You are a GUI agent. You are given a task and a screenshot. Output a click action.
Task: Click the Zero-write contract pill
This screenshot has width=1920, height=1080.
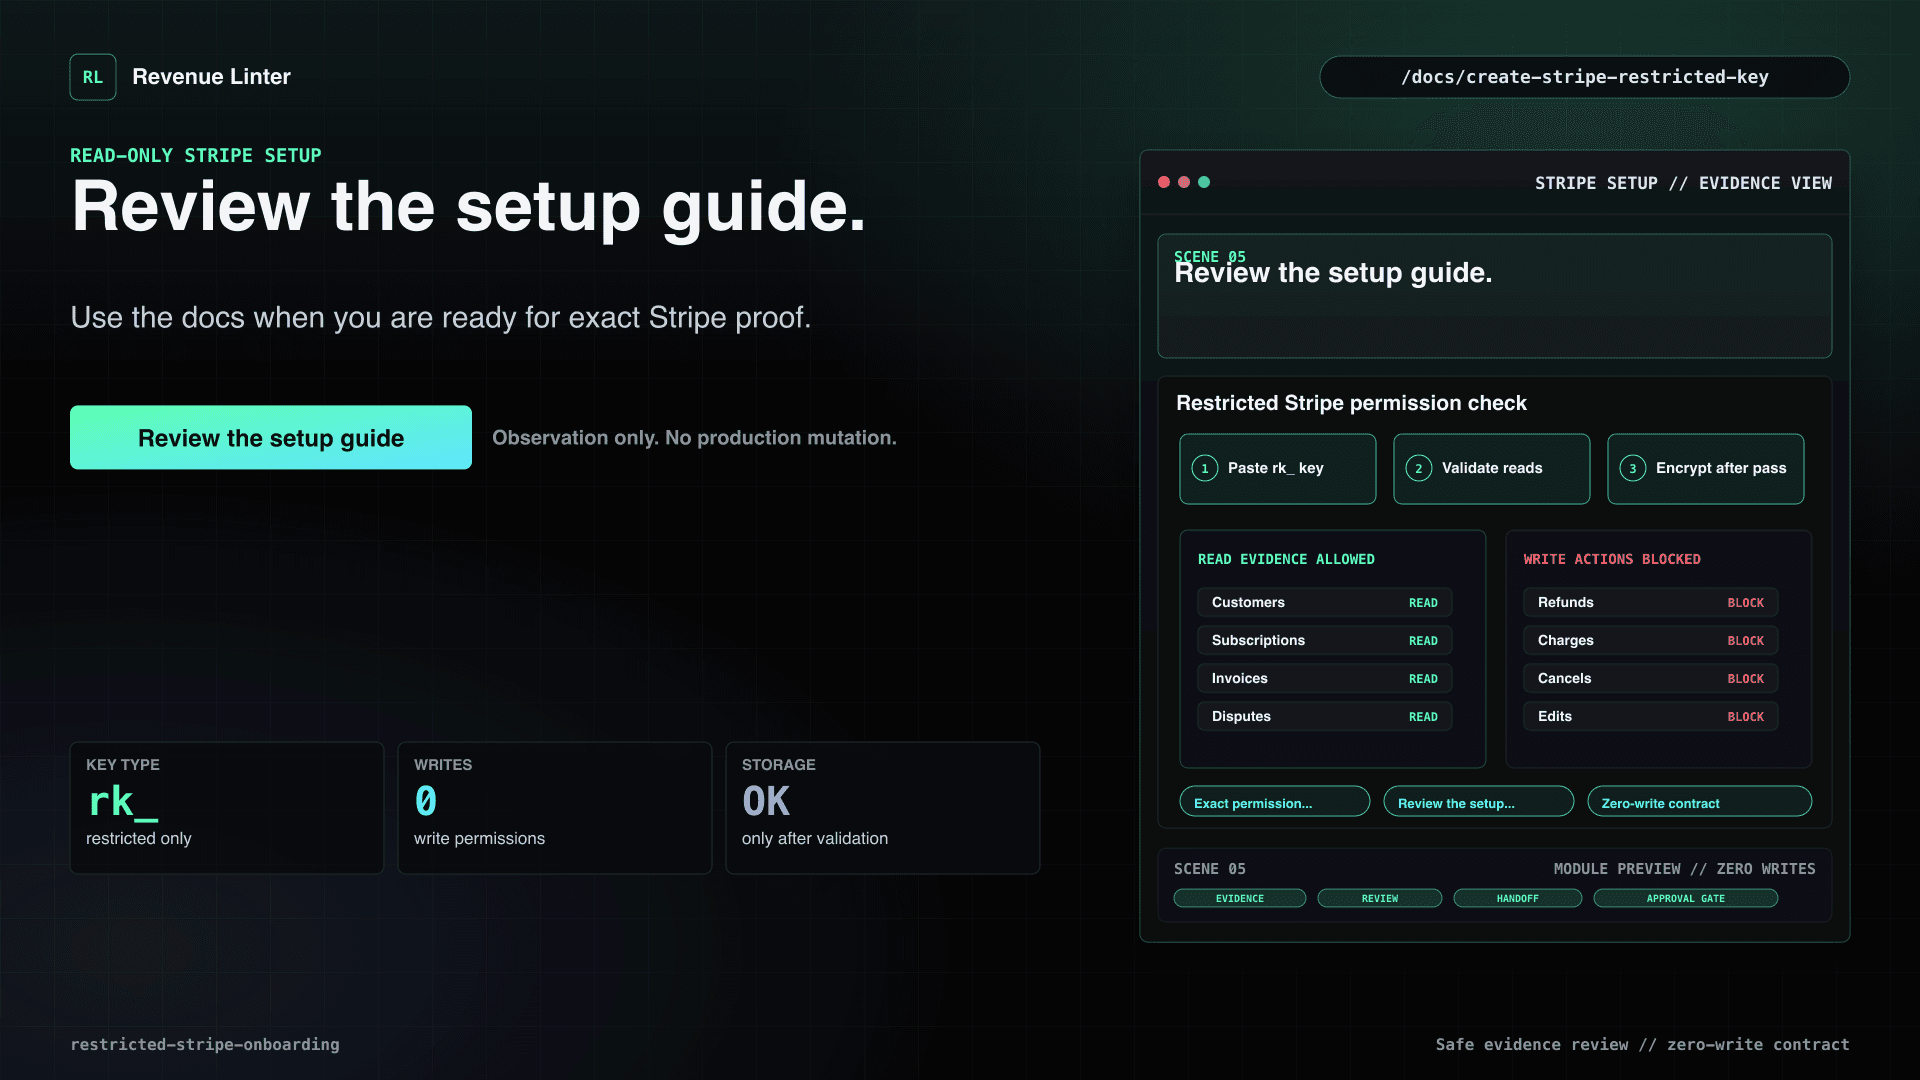pos(1700,802)
